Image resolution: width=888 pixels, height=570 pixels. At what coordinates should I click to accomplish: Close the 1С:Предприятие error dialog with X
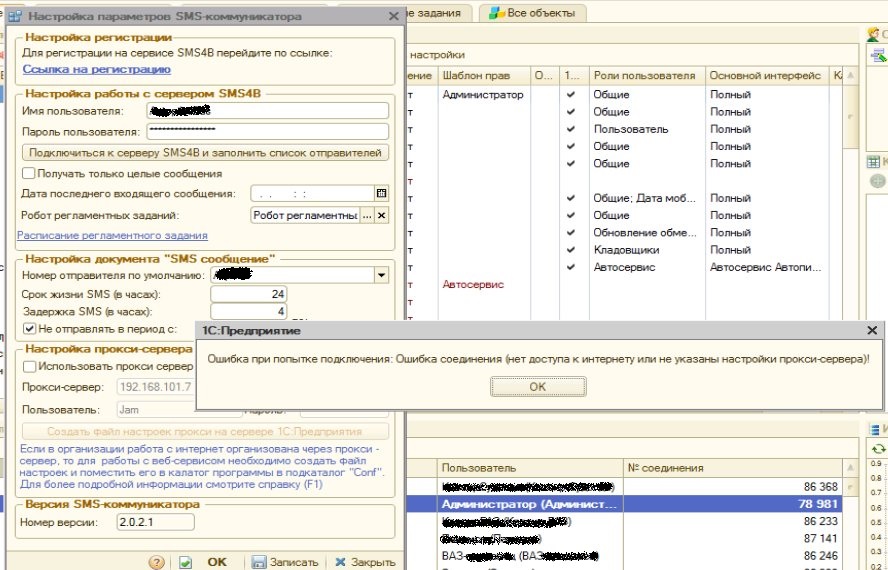[x=872, y=330]
